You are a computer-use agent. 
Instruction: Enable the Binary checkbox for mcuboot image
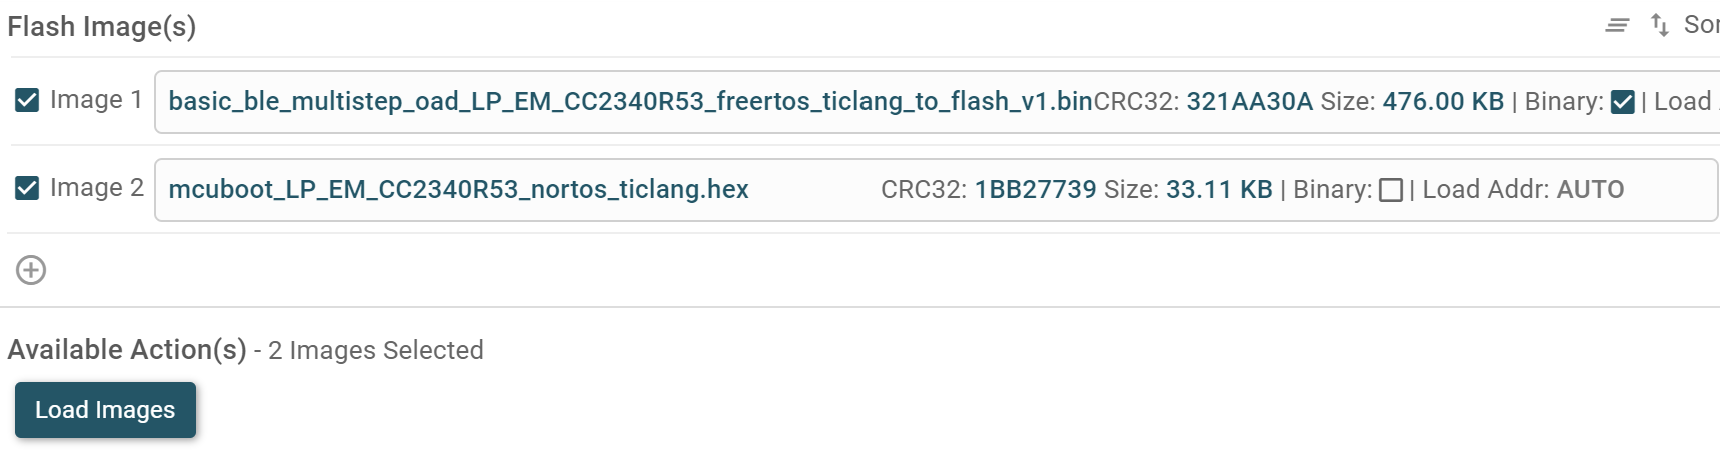(1390, 190)
